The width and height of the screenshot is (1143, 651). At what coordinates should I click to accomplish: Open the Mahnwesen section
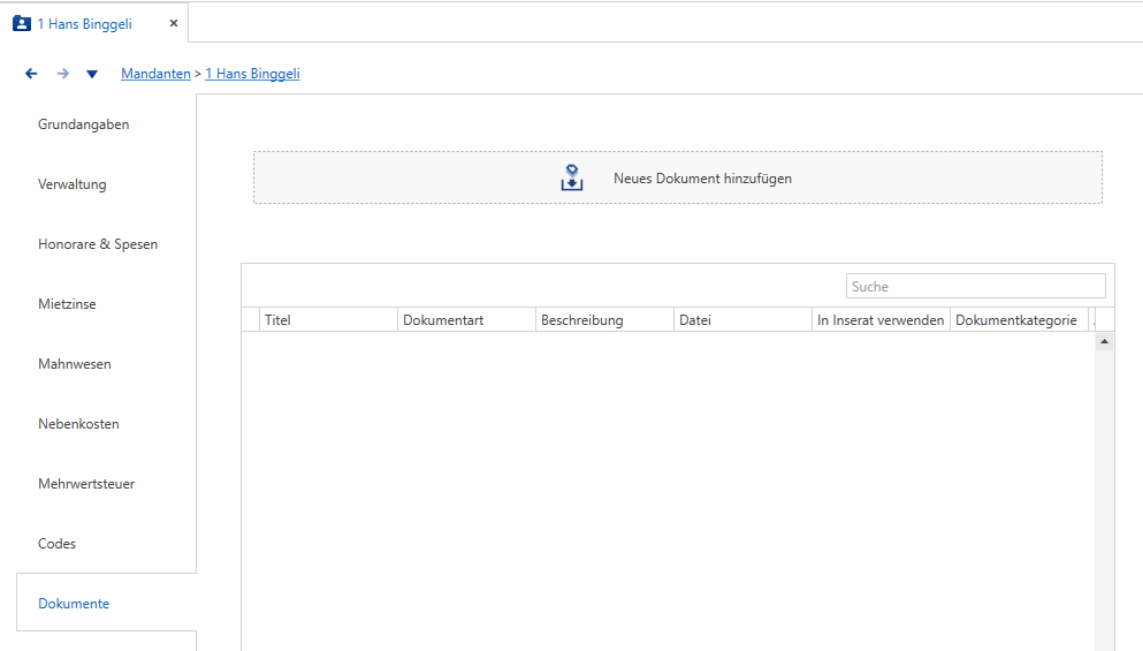[74, 364]
